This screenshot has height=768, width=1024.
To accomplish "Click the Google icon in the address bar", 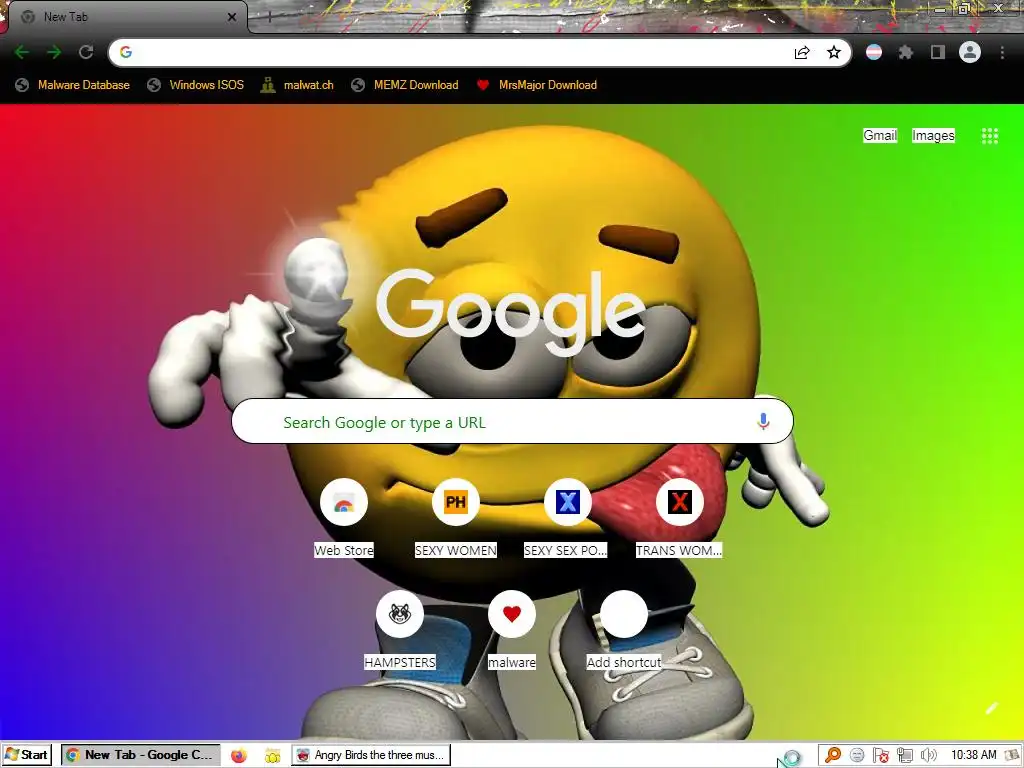I will (x=126, y=52).
